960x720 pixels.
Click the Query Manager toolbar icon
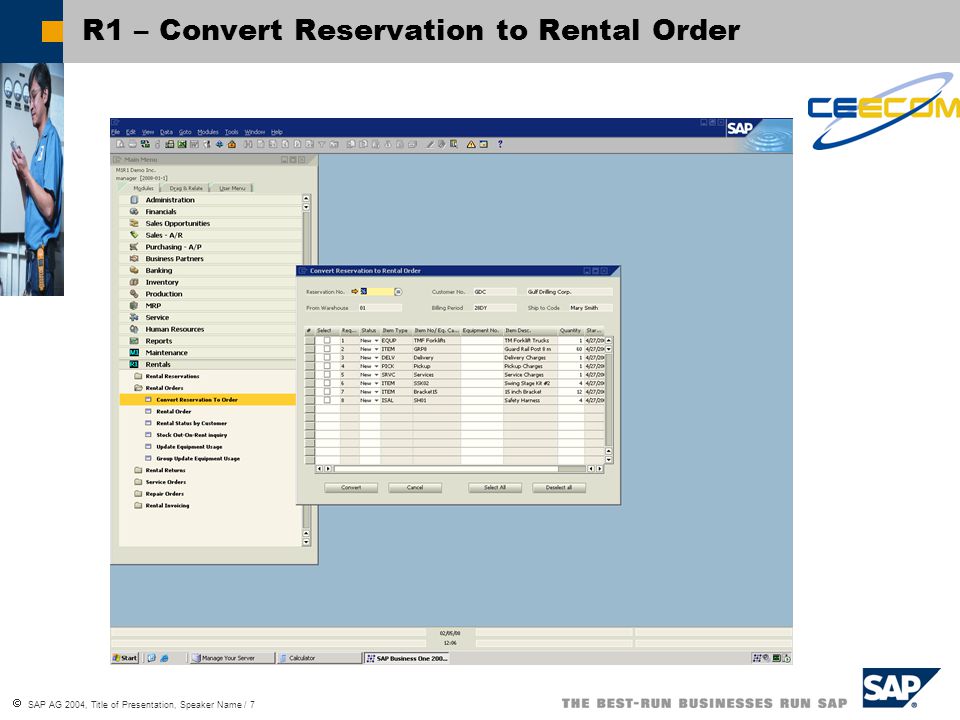tap(454, 144)
